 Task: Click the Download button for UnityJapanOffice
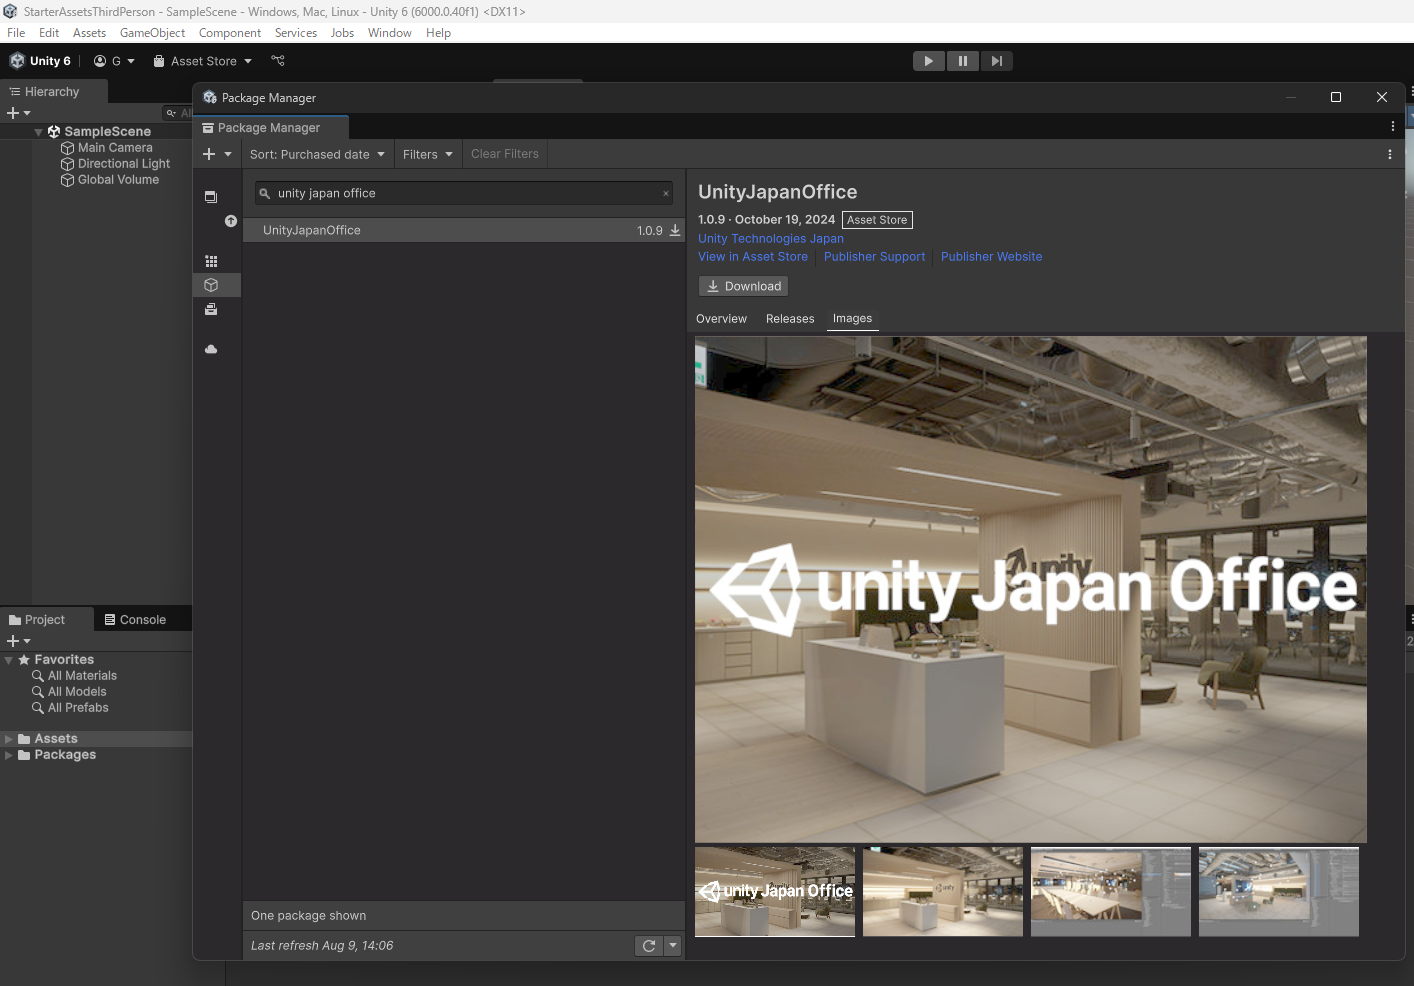coord(744,286)
